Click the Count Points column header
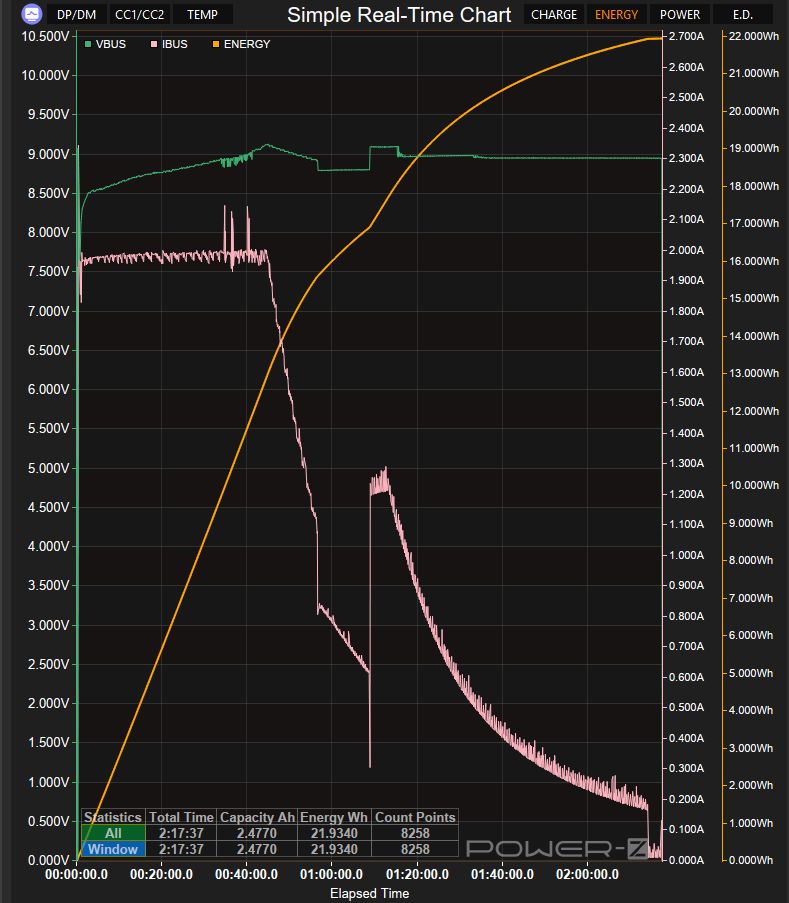789x903 pixels. [415, 817]
